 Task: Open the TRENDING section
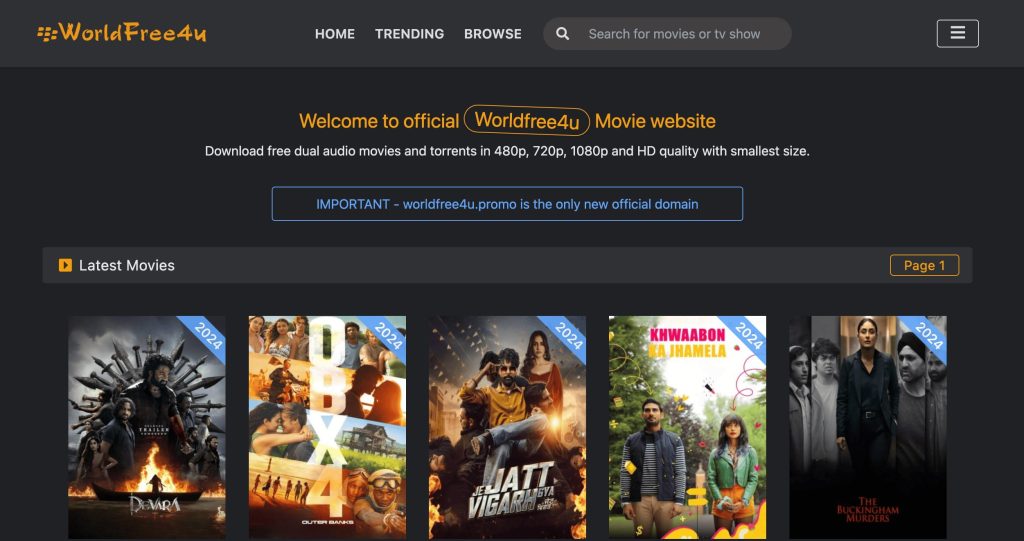click(409, 34)
